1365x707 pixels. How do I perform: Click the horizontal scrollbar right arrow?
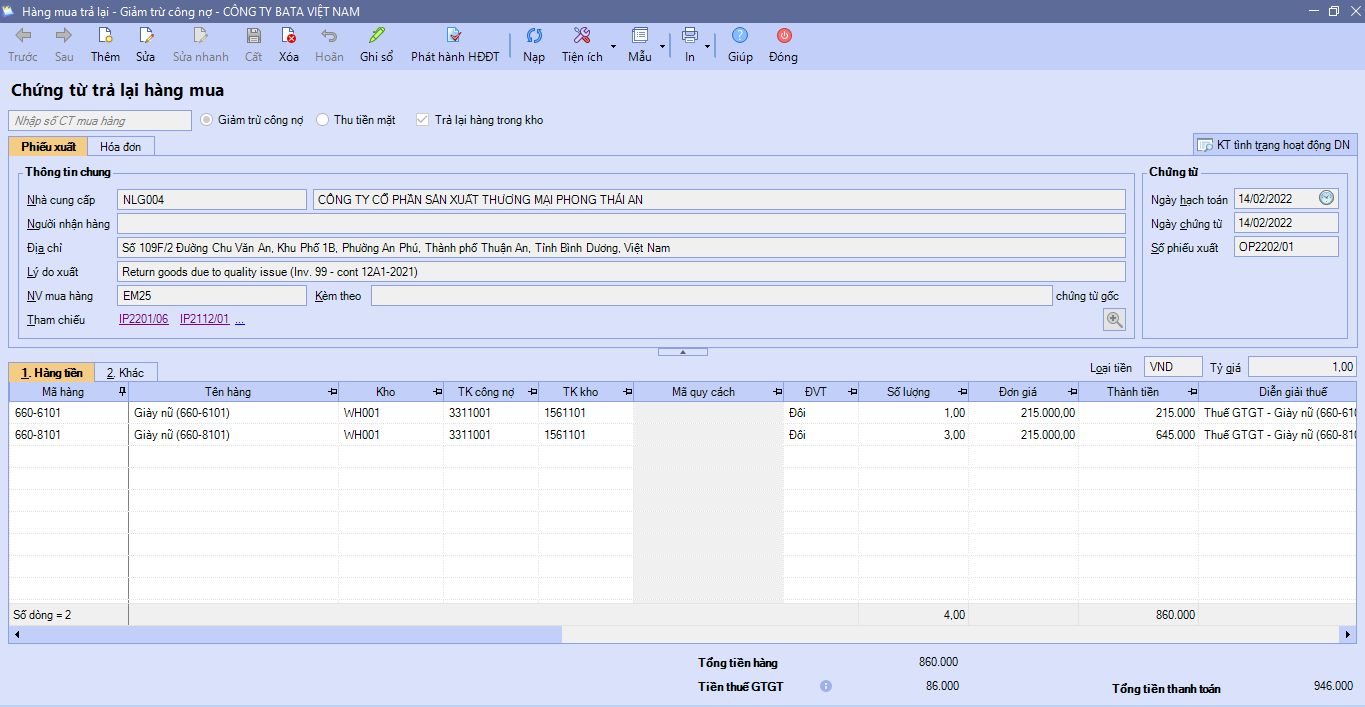(1349, 635)
